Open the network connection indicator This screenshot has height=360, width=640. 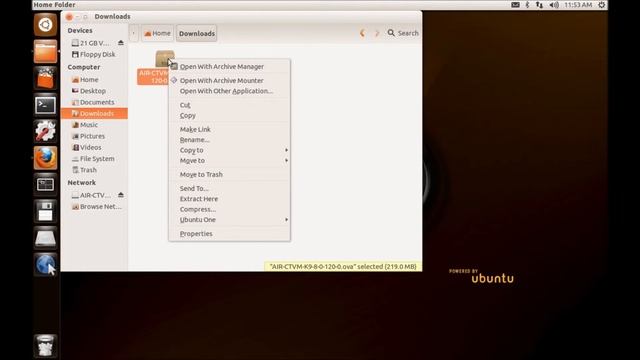click(x=539, y=5)
